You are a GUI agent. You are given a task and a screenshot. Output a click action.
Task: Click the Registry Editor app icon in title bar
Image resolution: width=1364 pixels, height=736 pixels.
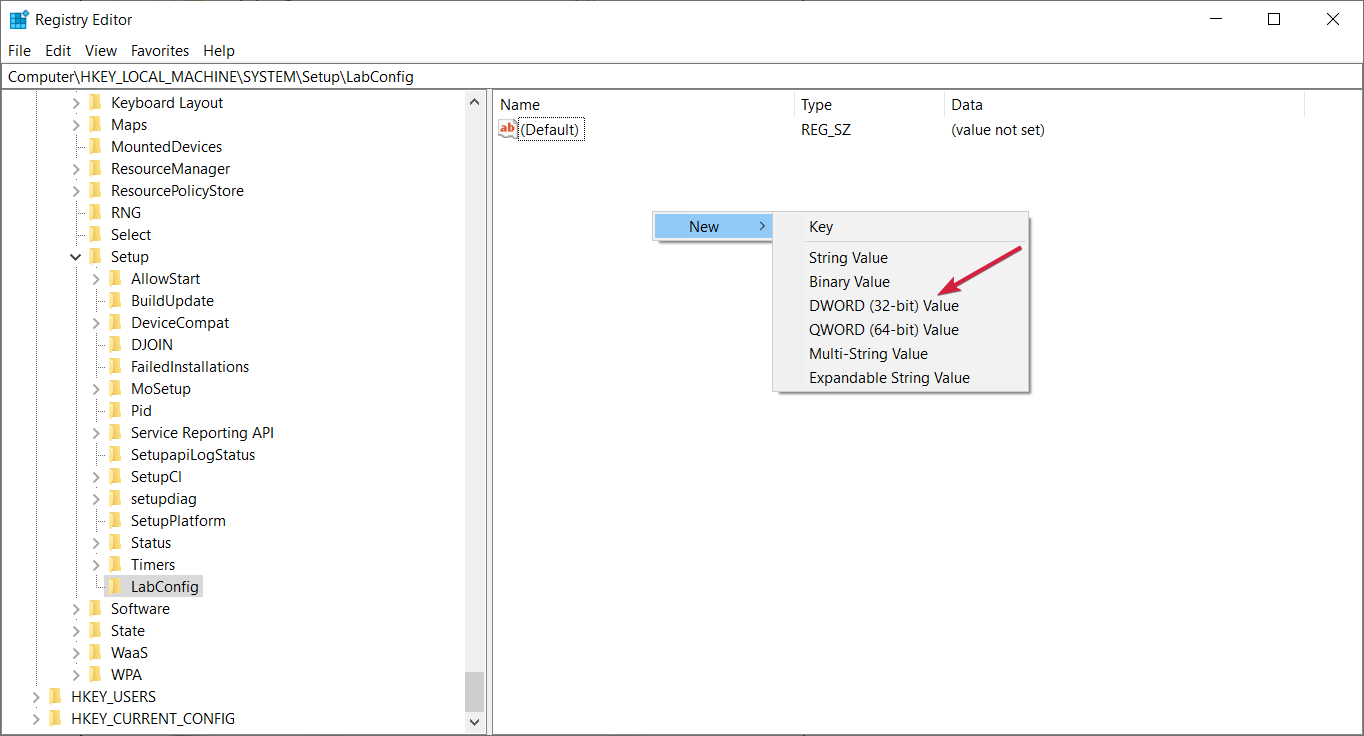coord(19,19)
